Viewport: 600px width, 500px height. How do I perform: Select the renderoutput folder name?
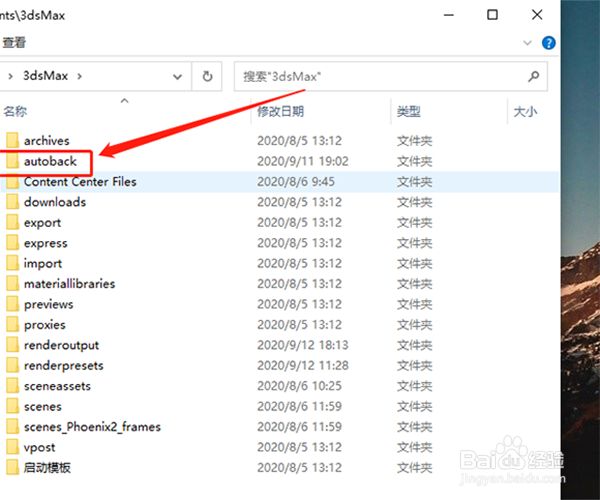[x=61, y=345]
